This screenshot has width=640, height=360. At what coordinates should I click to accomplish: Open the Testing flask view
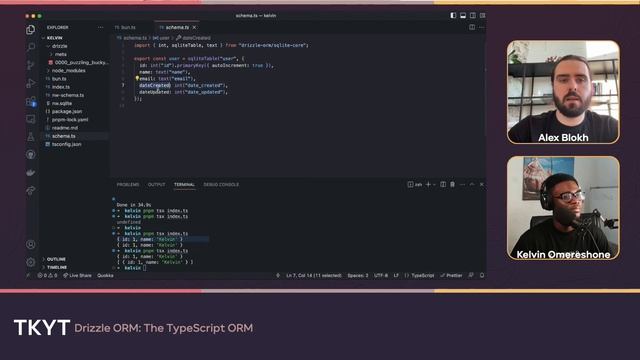[x=31, y=137]
